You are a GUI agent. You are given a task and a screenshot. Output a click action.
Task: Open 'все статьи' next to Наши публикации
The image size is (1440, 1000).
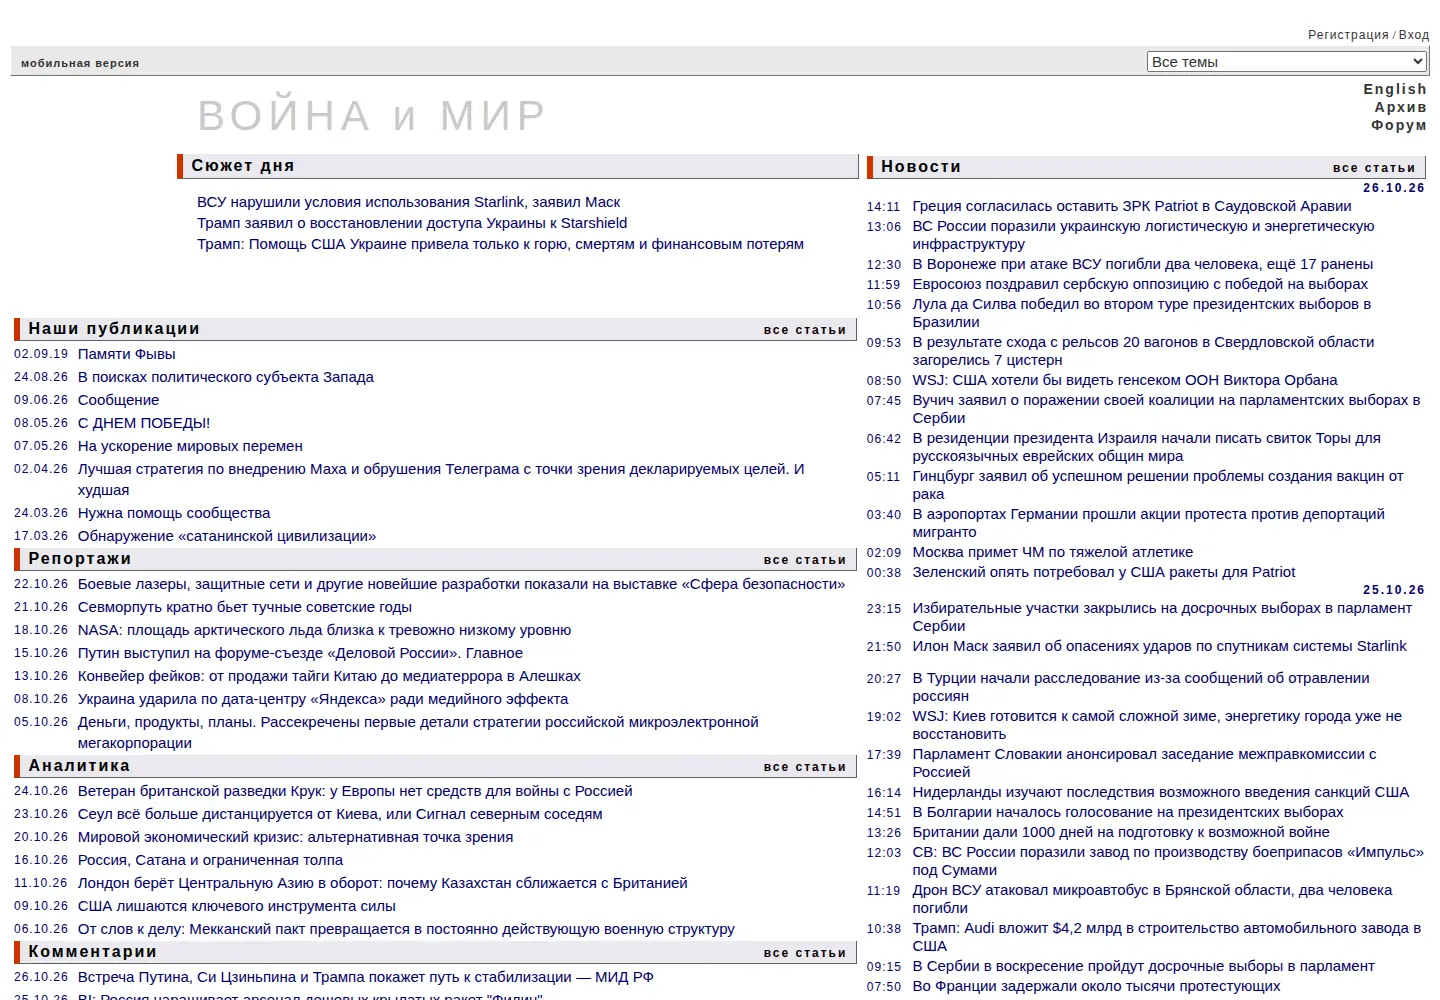(x=805, y=330)
